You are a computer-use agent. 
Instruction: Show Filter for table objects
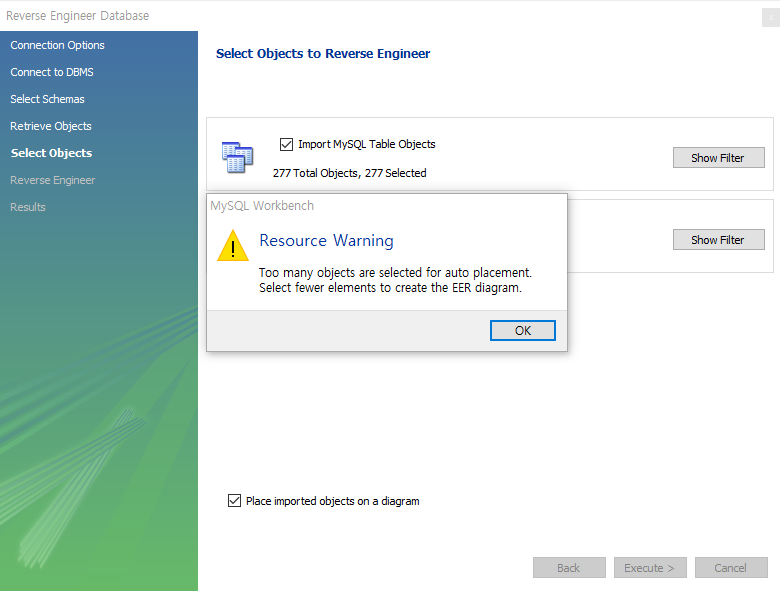pyautogui.click(x=718, y=158)
